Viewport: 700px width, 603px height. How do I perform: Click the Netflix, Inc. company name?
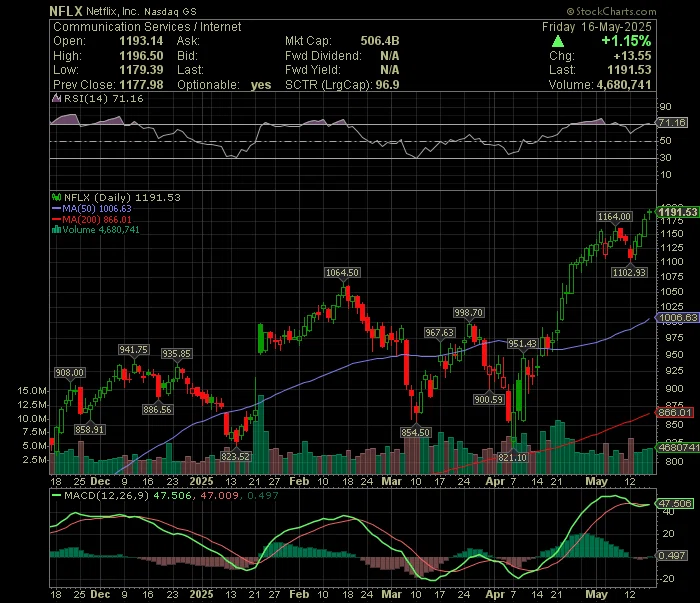pyautogui.click(x=113, y=12)
